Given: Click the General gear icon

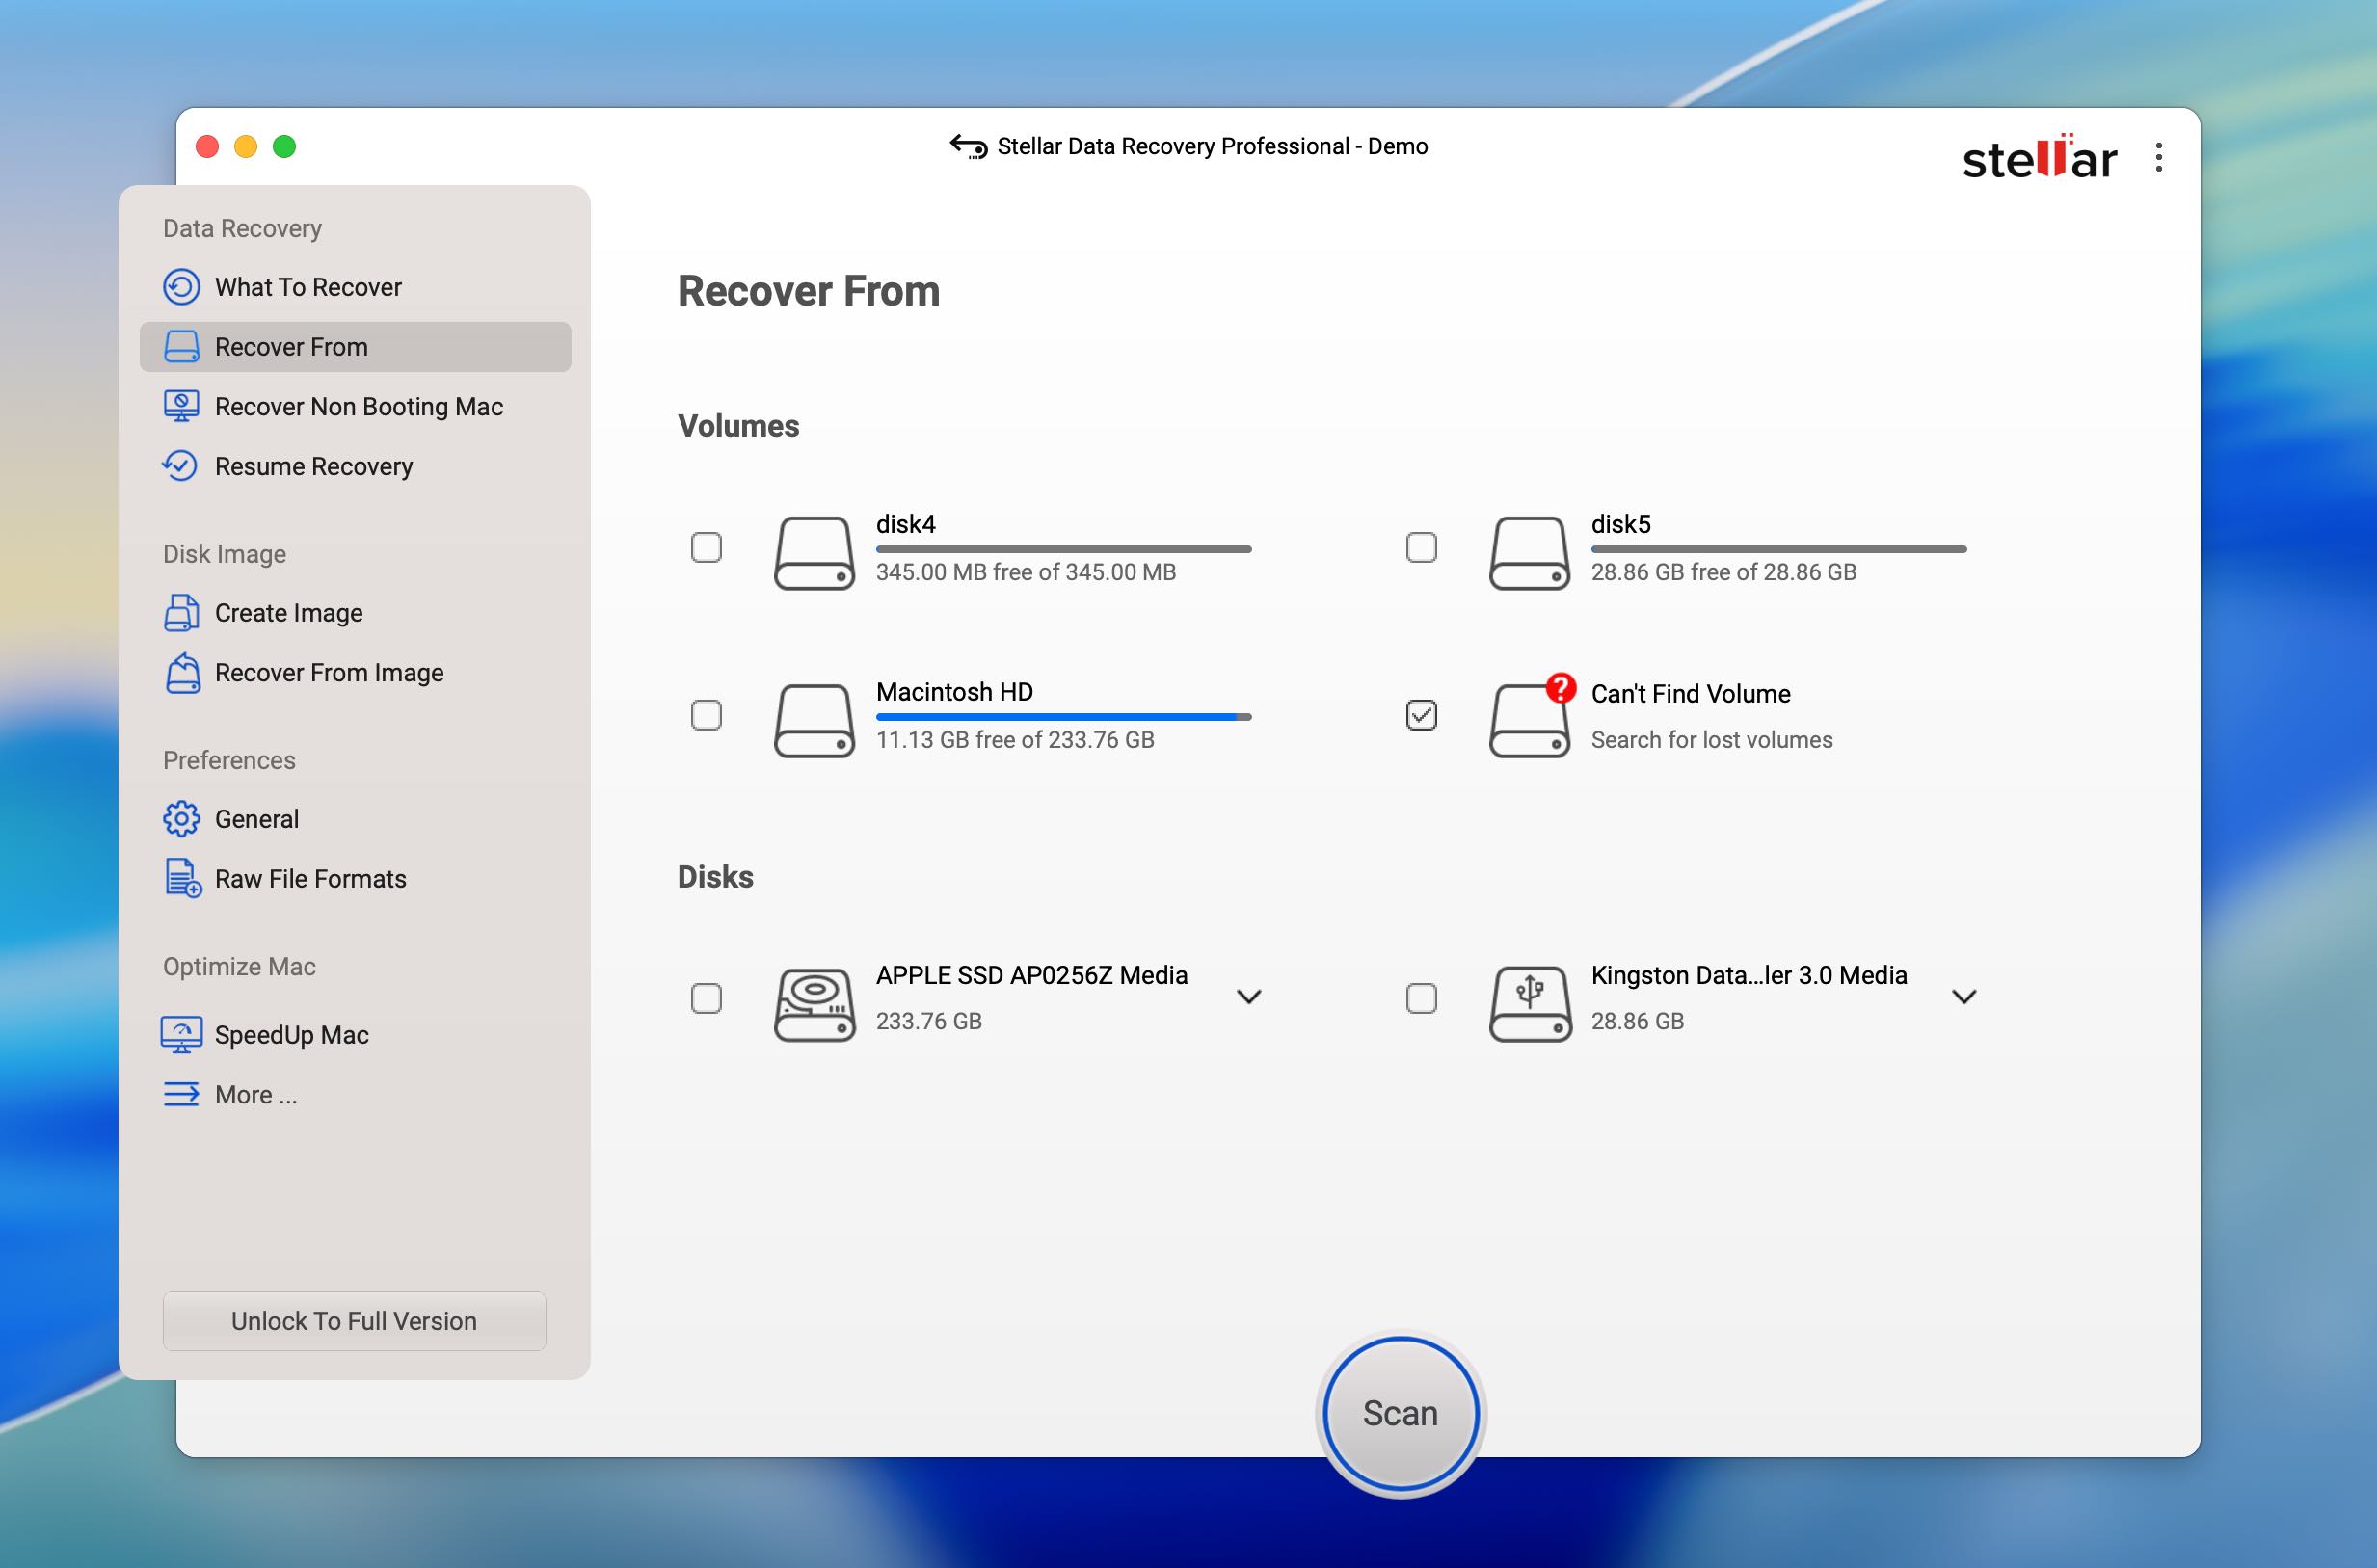Looking at the screenshot, I should pyautogui.click(x=181, y=819).
